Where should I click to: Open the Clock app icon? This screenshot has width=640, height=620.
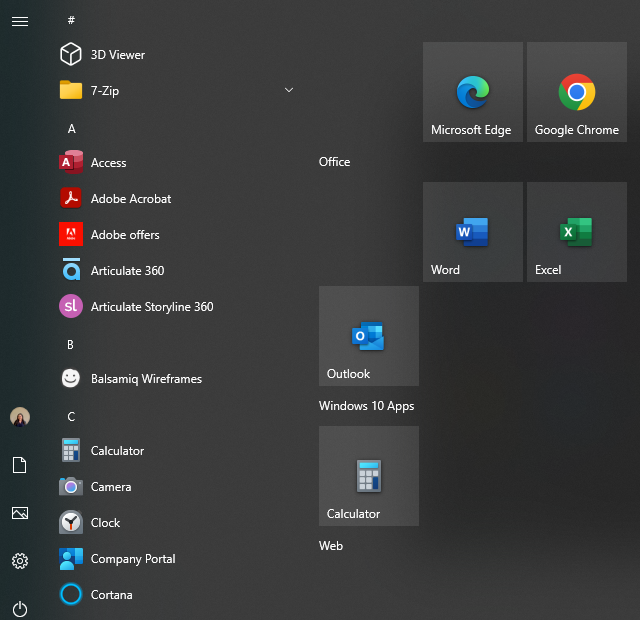71,522
